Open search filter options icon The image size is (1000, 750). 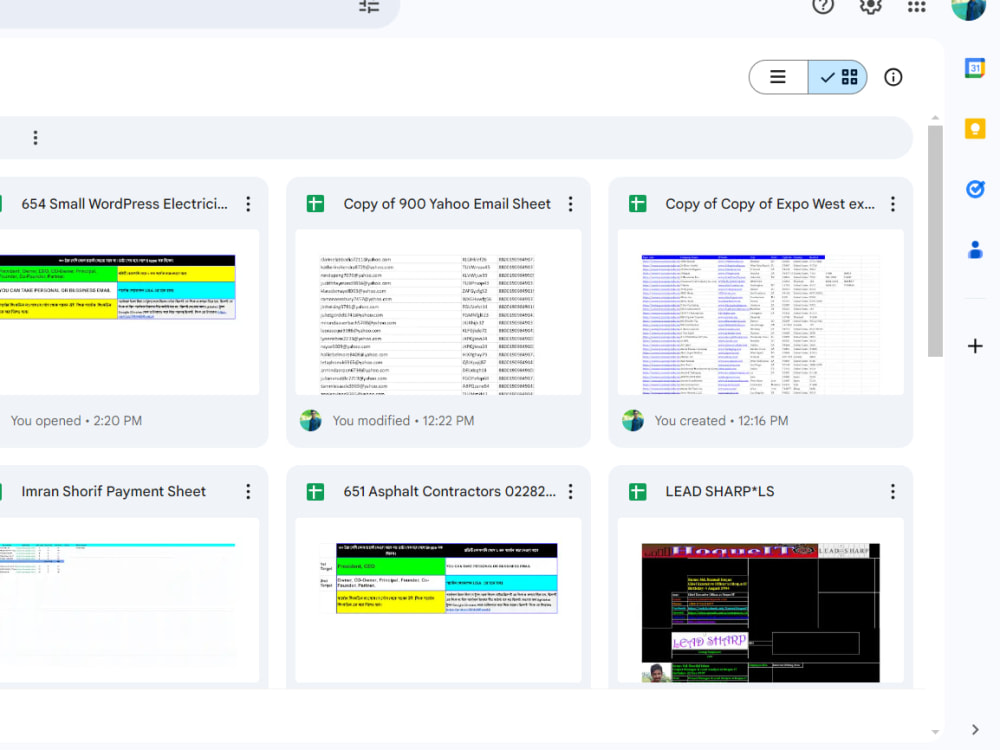(369, 6)
